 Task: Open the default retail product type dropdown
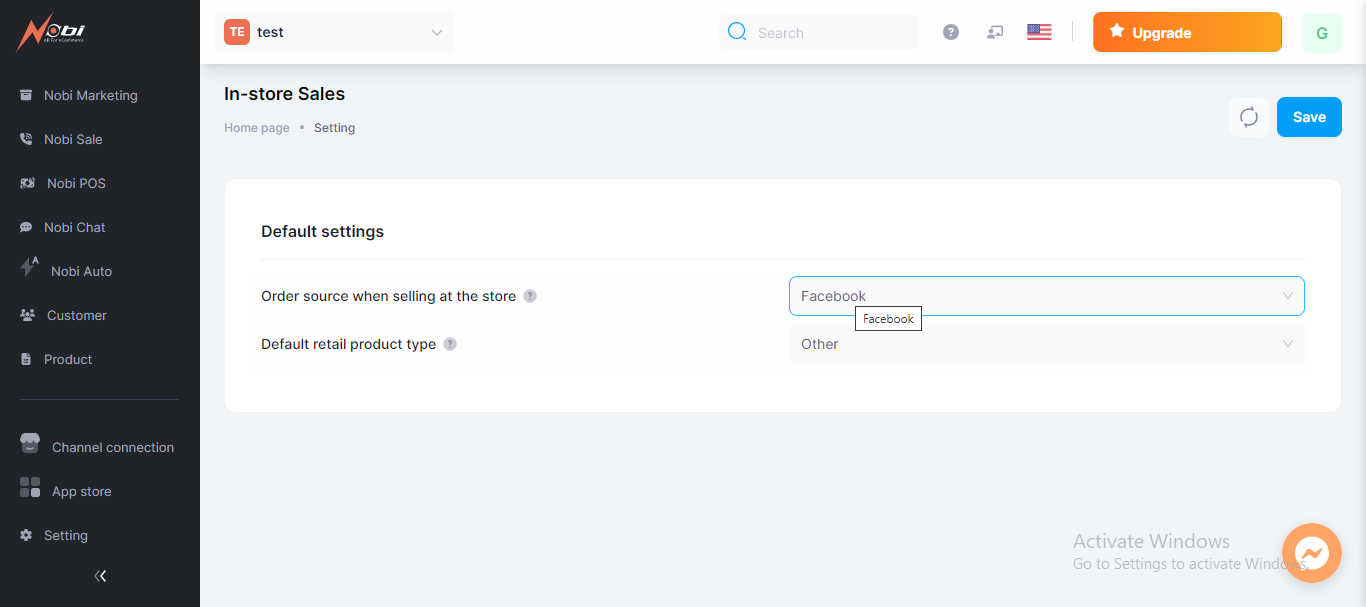tap(1046, 344)
